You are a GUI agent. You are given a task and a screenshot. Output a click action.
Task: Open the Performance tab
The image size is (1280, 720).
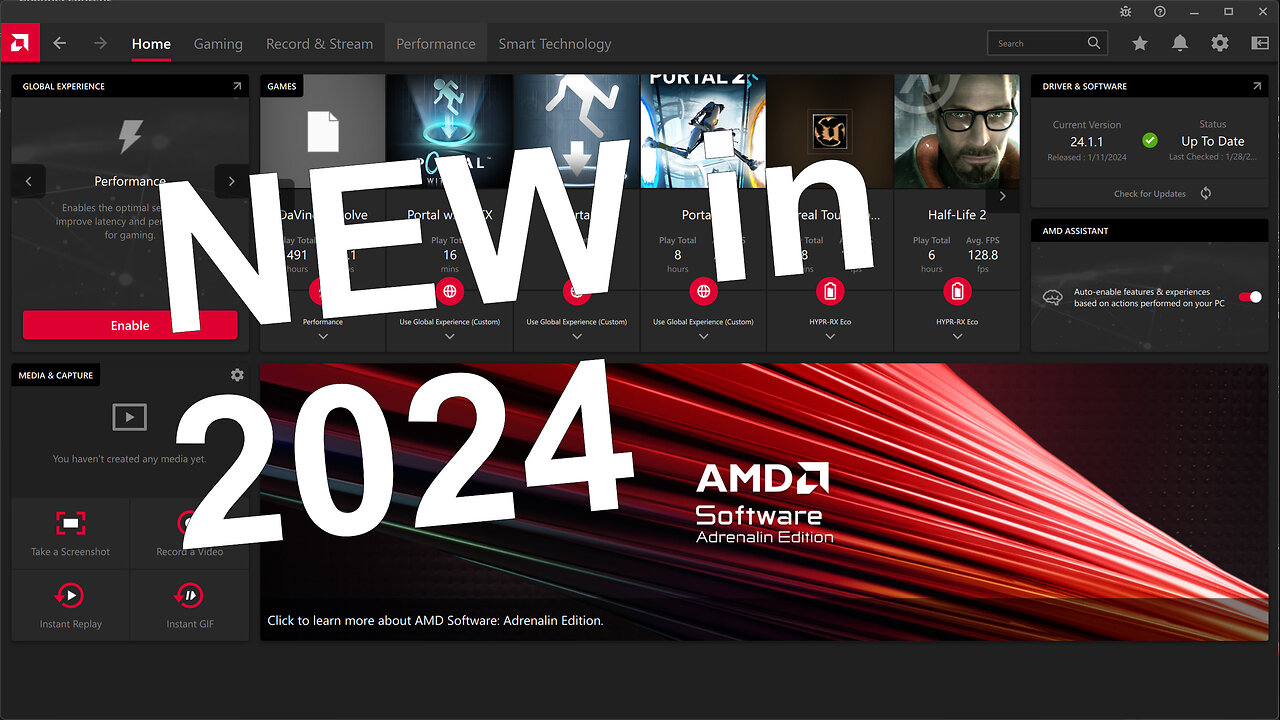tap(436, 44)
